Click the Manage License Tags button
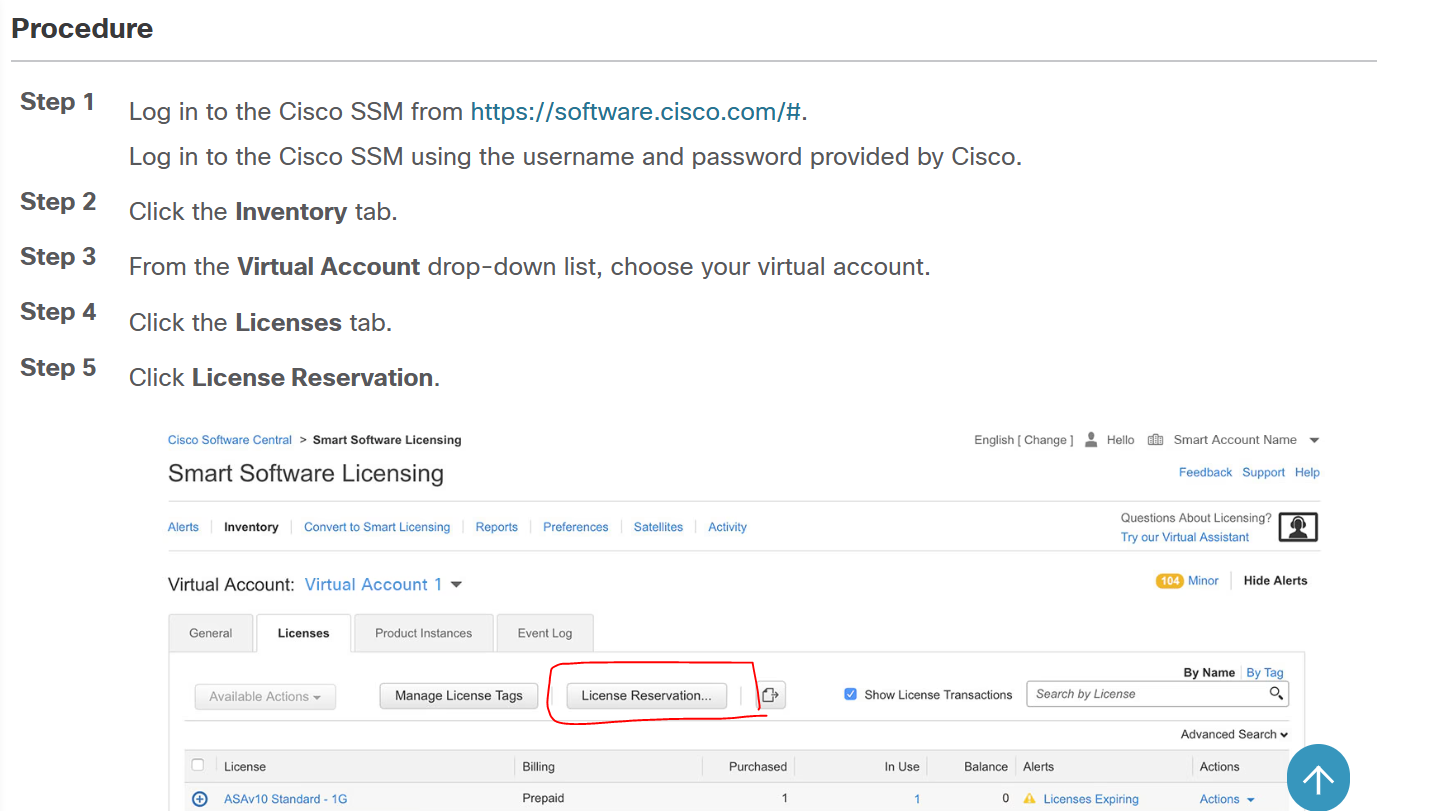This screenshot has width=1440, height=811. [459, 696]
